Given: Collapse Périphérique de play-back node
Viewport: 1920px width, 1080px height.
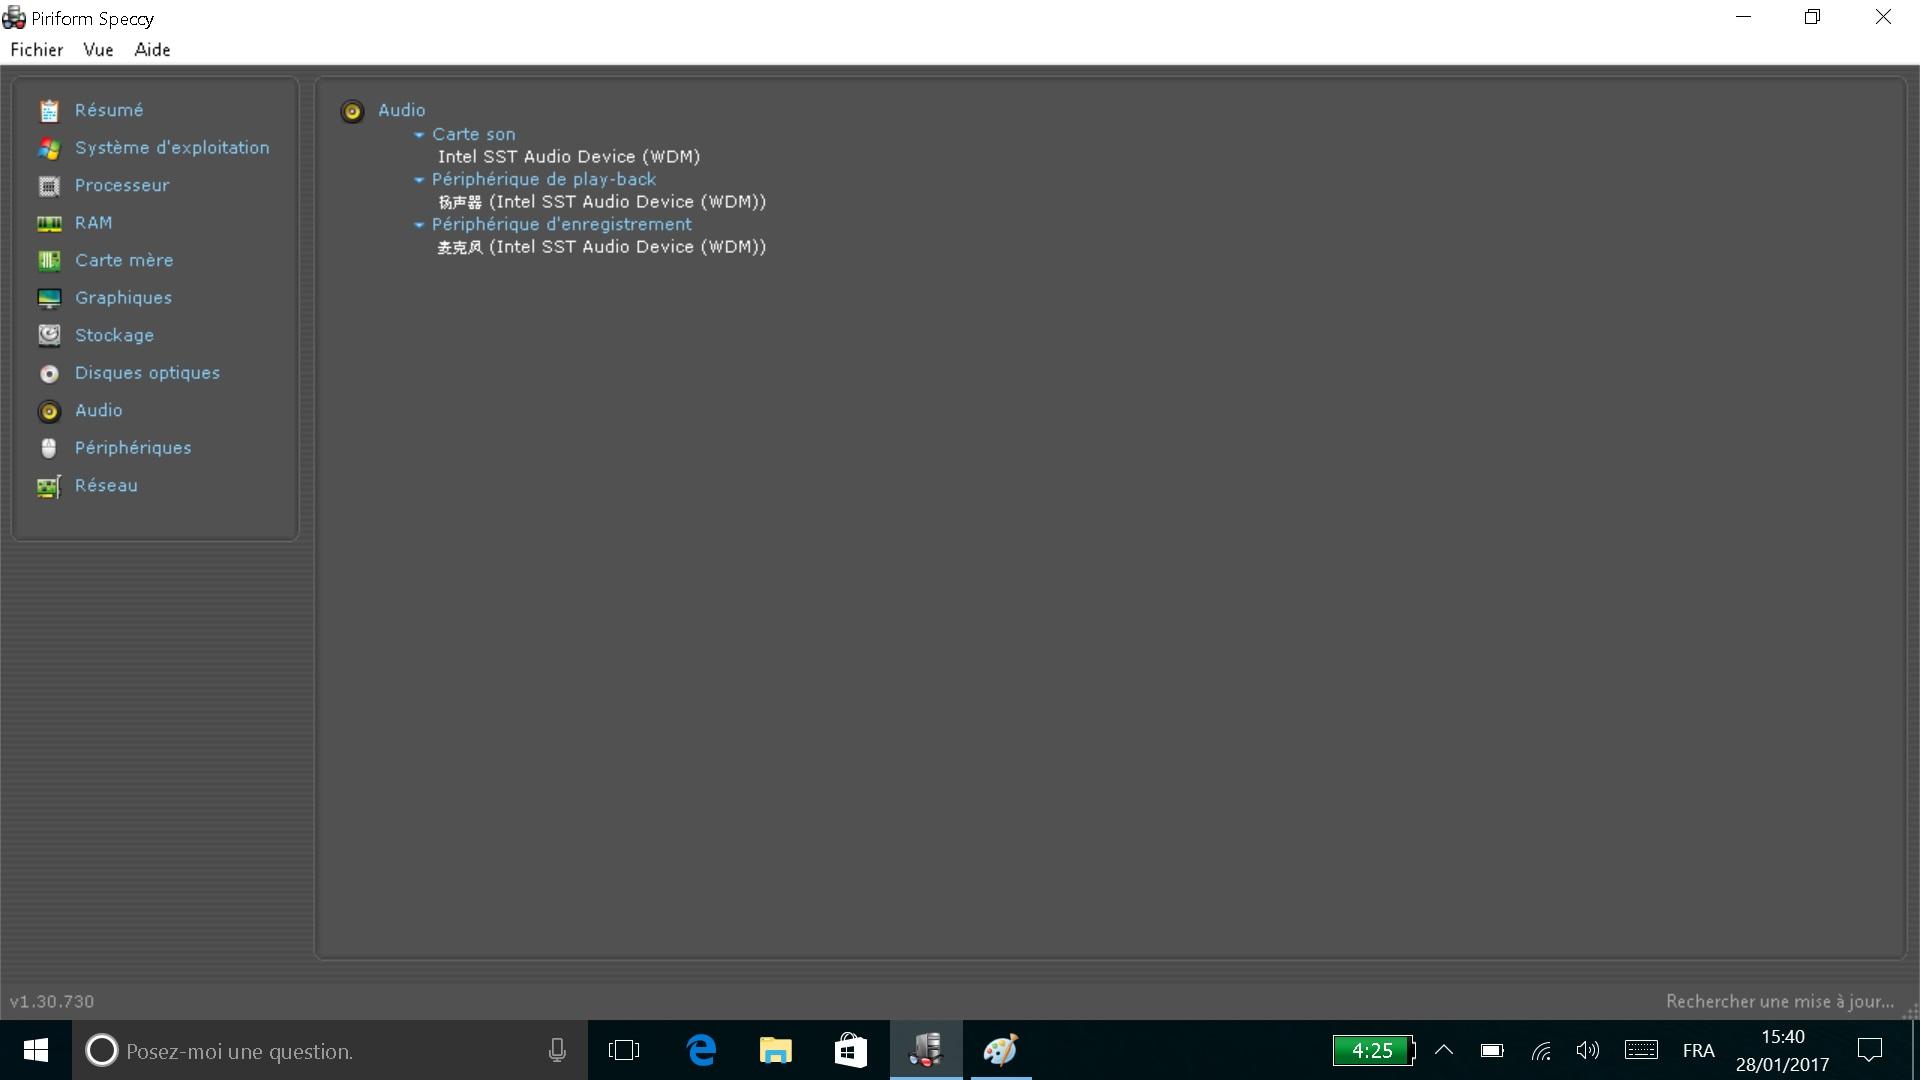Looking at the screenshot, I should point(419,180).
